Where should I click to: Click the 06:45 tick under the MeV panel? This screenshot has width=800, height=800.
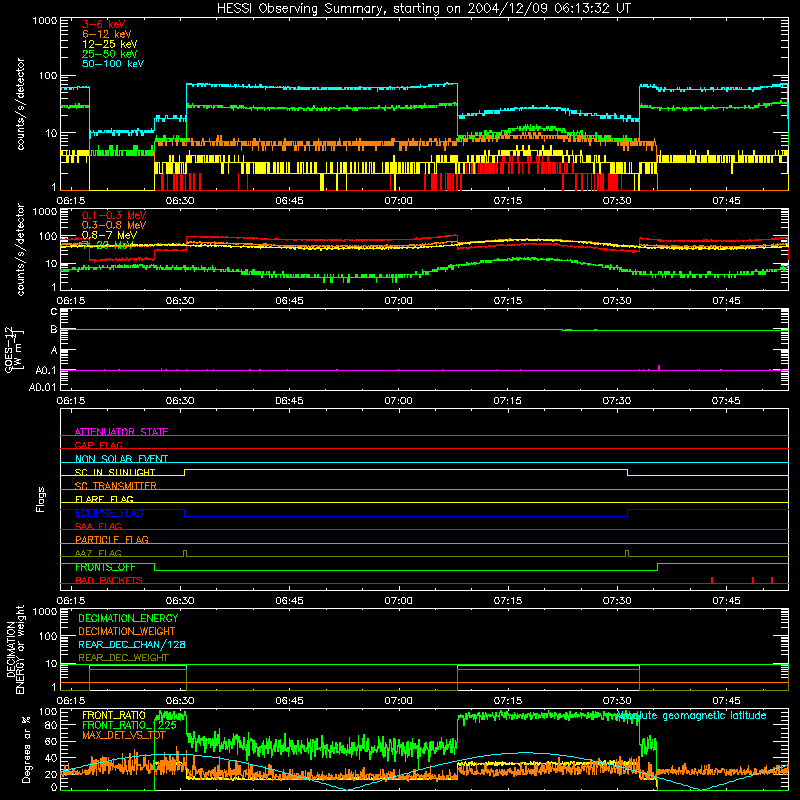click(x=289, y=301)
